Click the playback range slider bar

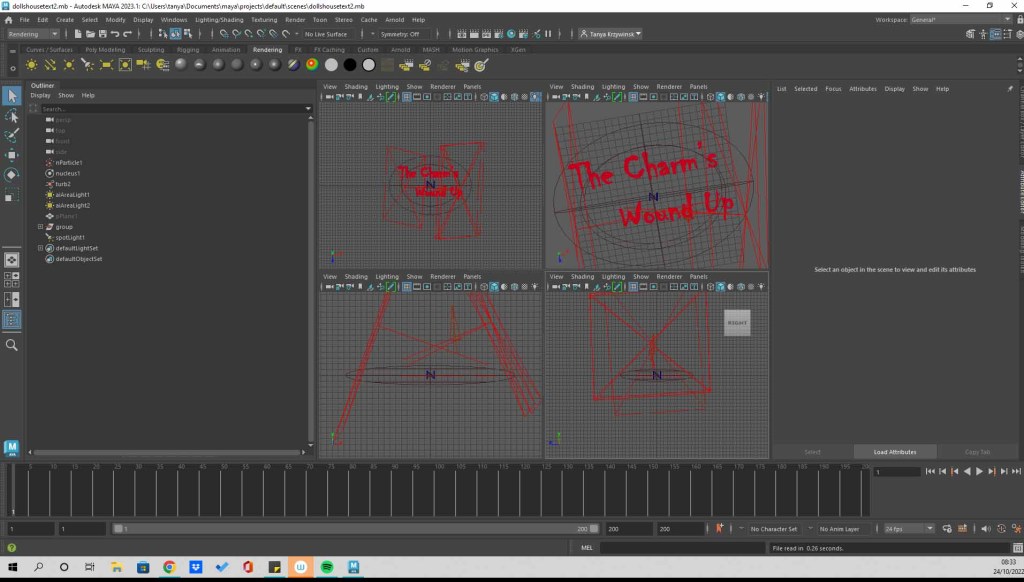[350, 529]
